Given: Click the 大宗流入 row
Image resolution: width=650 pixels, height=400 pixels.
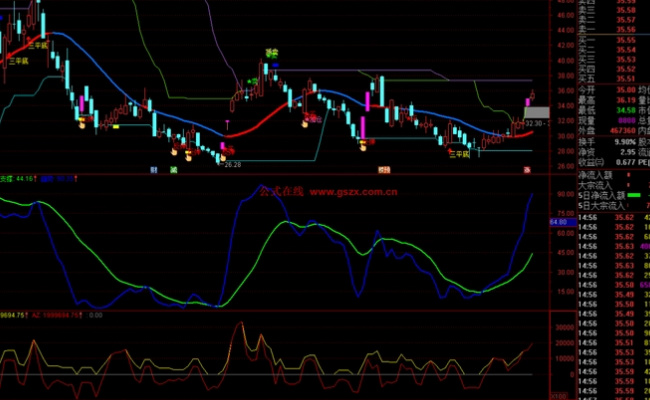Looking at the screenshot, I should pyautogui.click(x=614, y=185).
